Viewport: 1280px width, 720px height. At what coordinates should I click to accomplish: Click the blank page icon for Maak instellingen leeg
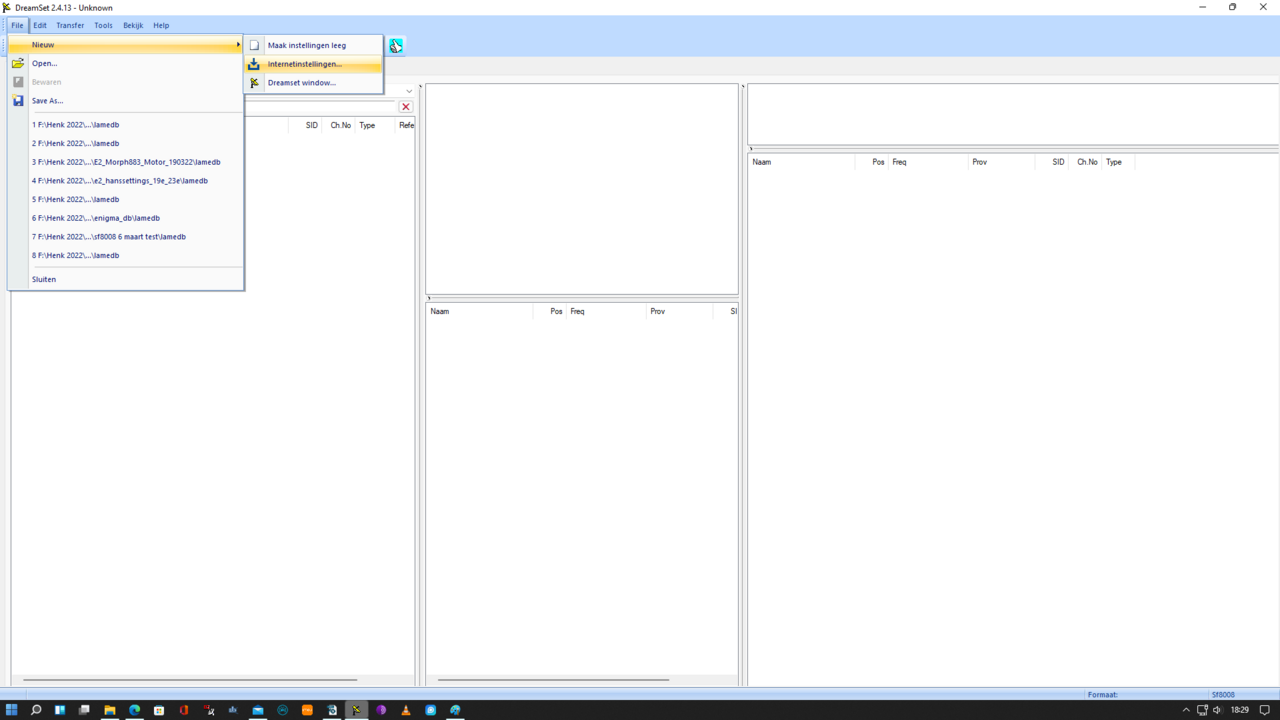[x=254, y=45]
